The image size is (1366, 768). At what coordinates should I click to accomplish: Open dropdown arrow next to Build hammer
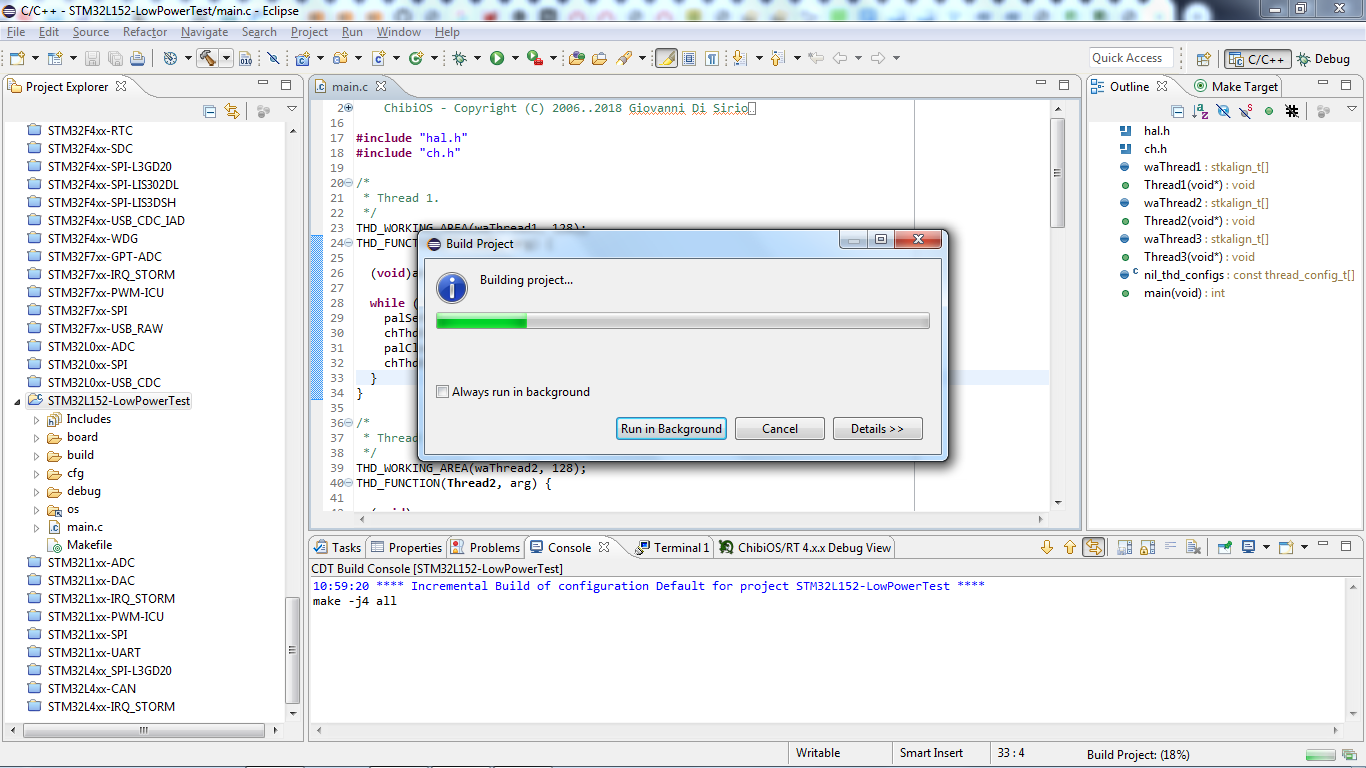(x=226, y=58)
